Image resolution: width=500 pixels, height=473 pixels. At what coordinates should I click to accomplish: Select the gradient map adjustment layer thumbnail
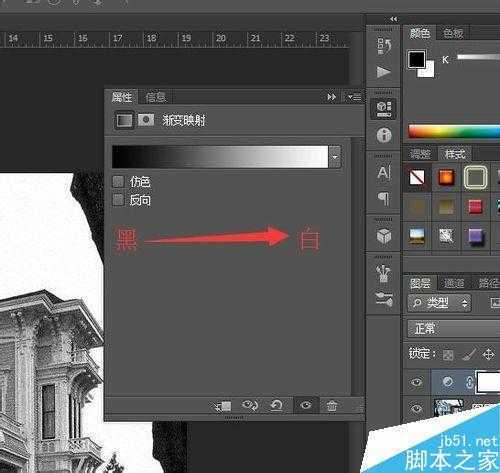point(448,382)
